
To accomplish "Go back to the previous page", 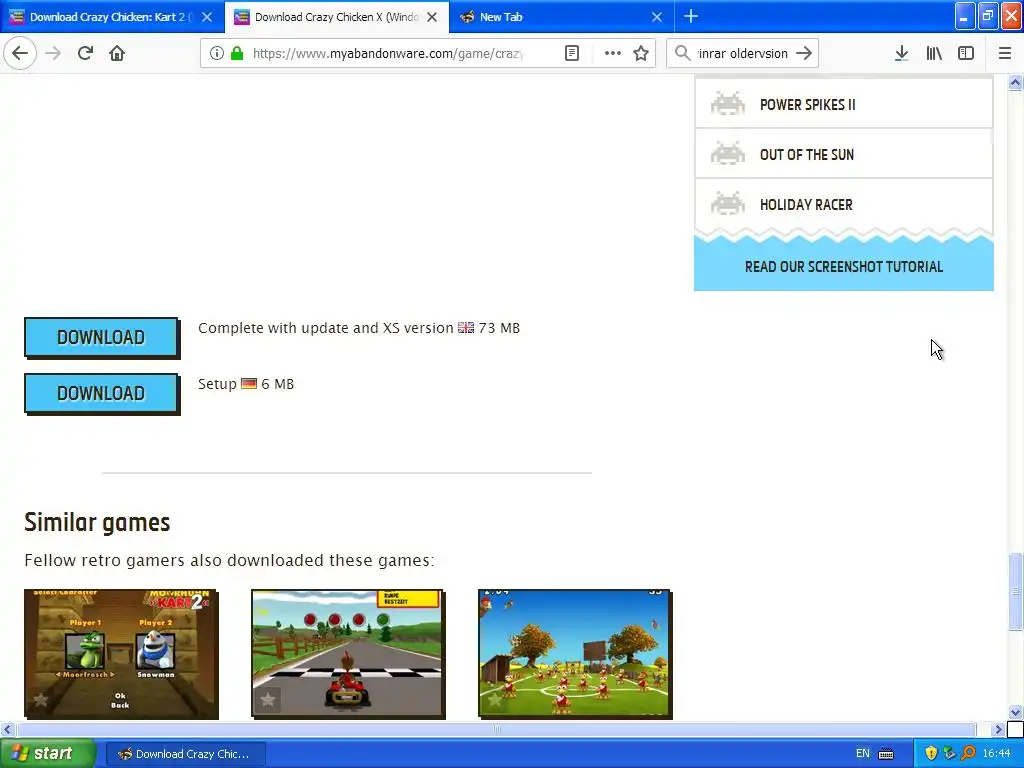I will point(20,54).
